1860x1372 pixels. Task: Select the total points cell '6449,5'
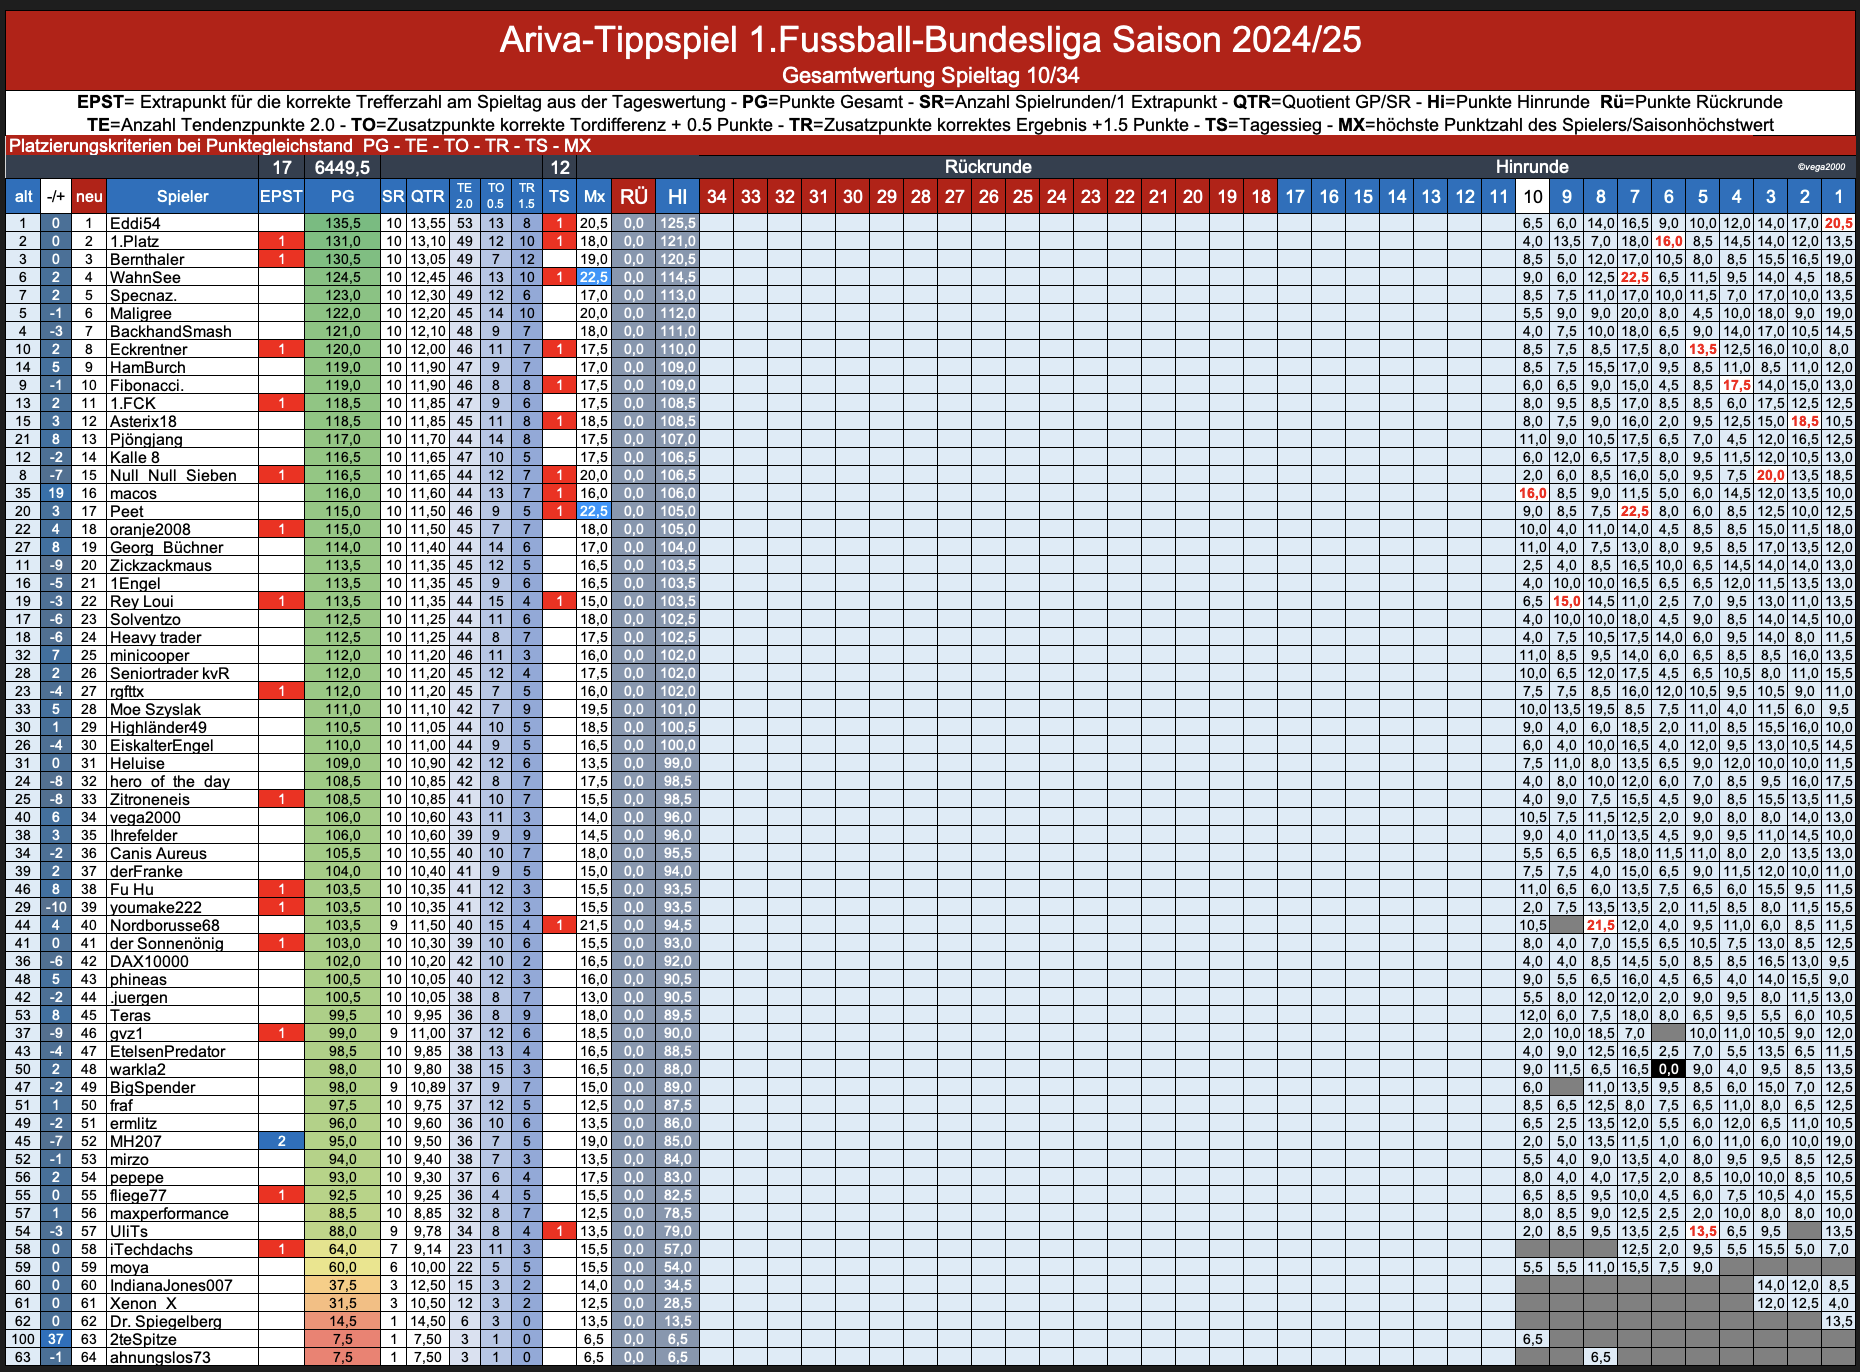point(342,167)
